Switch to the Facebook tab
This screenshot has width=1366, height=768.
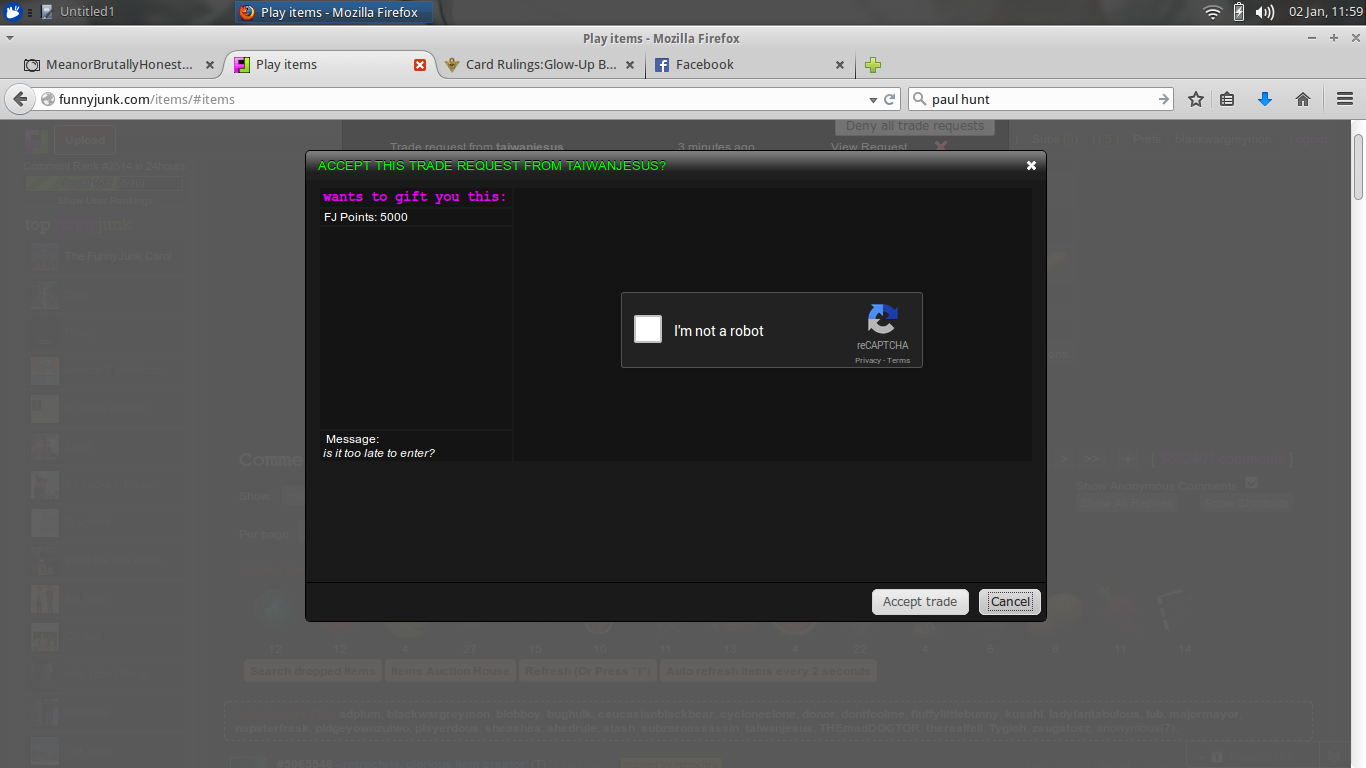click(x=705, y=65)
